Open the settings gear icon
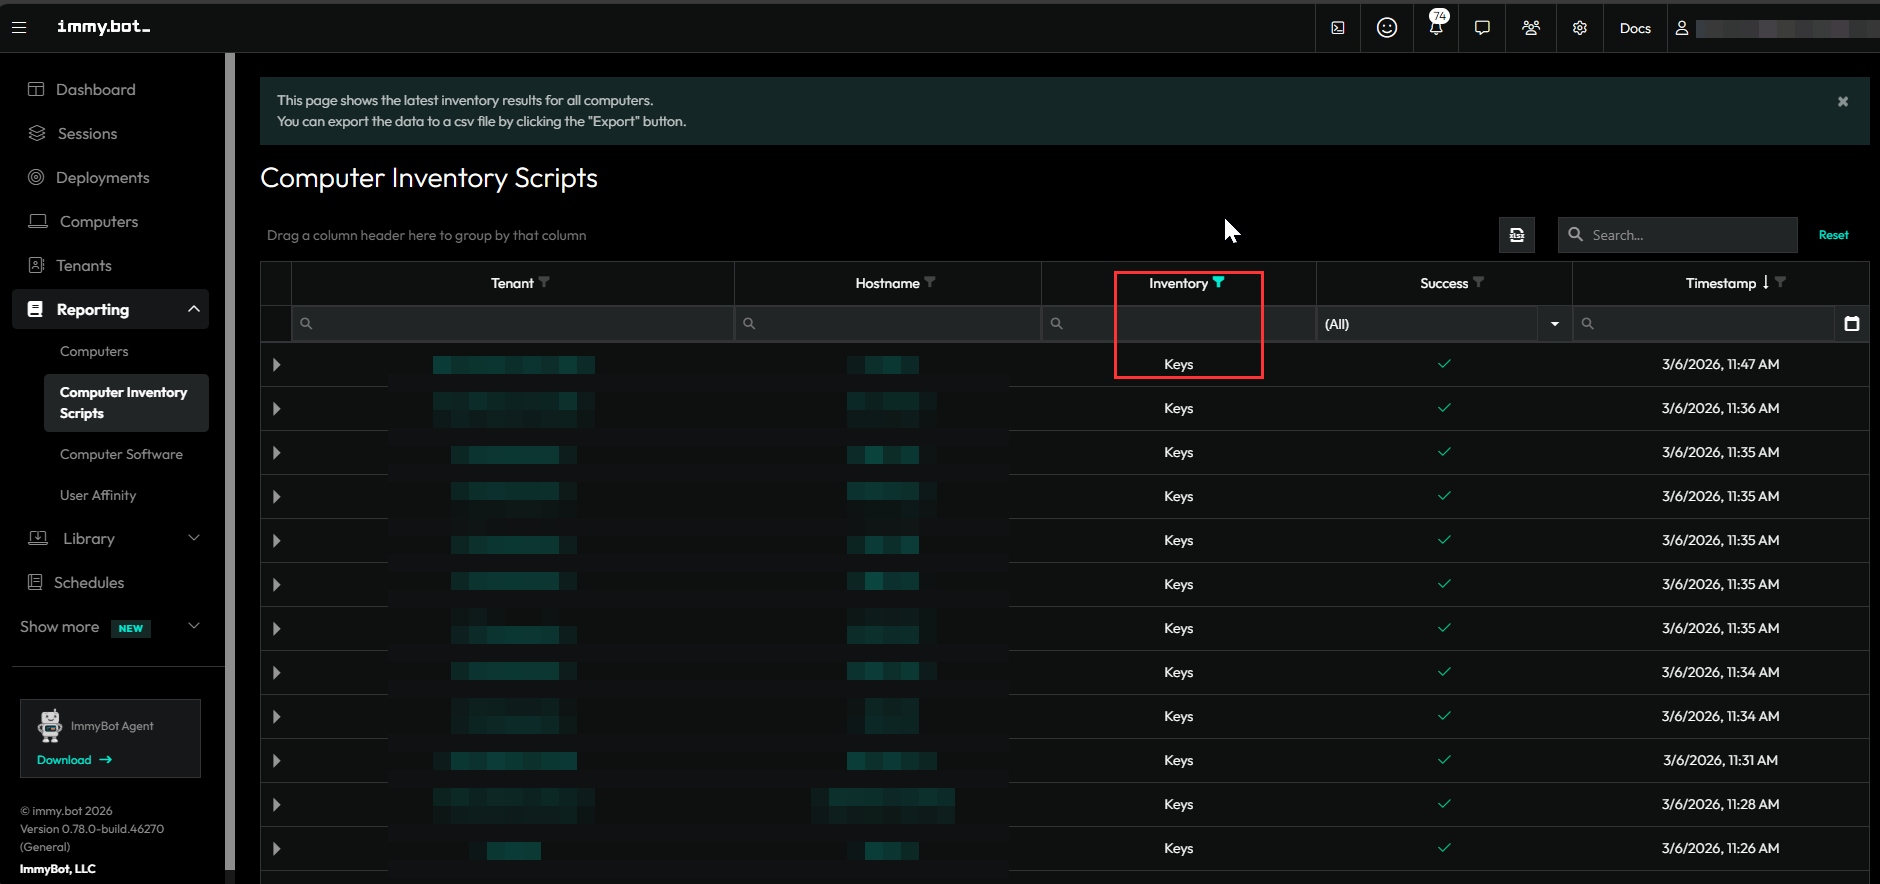 click(1580, 28)
